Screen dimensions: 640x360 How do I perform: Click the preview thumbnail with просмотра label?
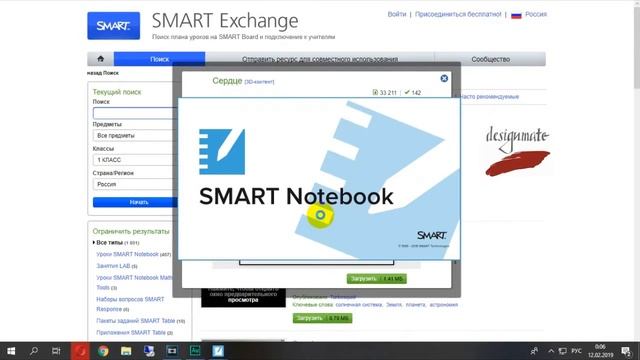click(x=243, y=297)
